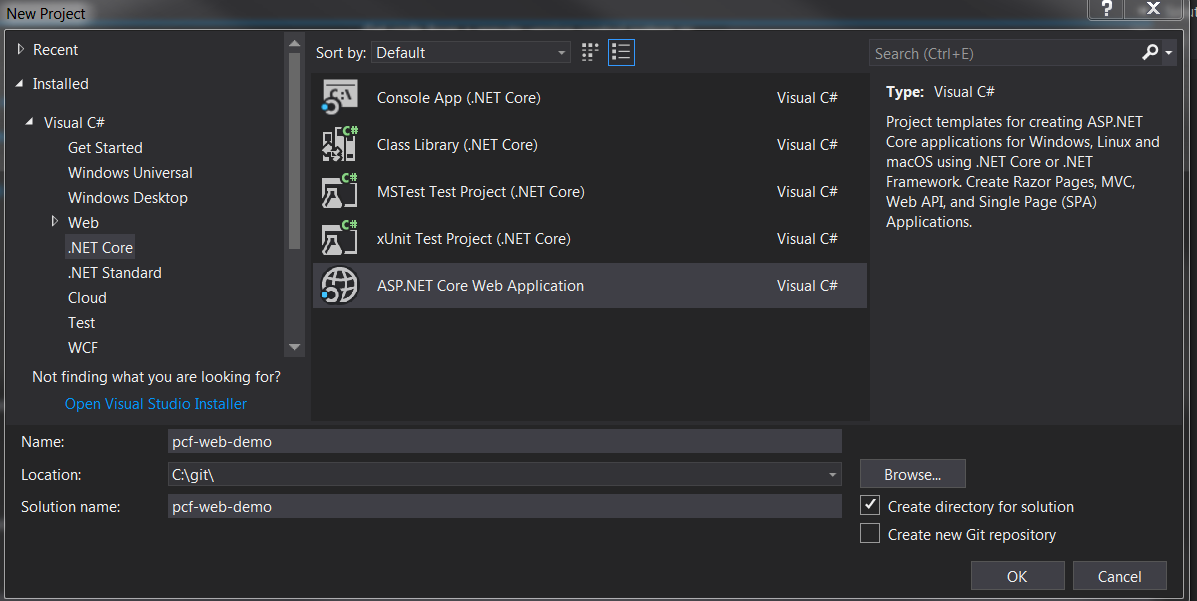Viewport: 1197px width, 601px height.
Task: Click OK to create project
Action: click(1018, 576)
